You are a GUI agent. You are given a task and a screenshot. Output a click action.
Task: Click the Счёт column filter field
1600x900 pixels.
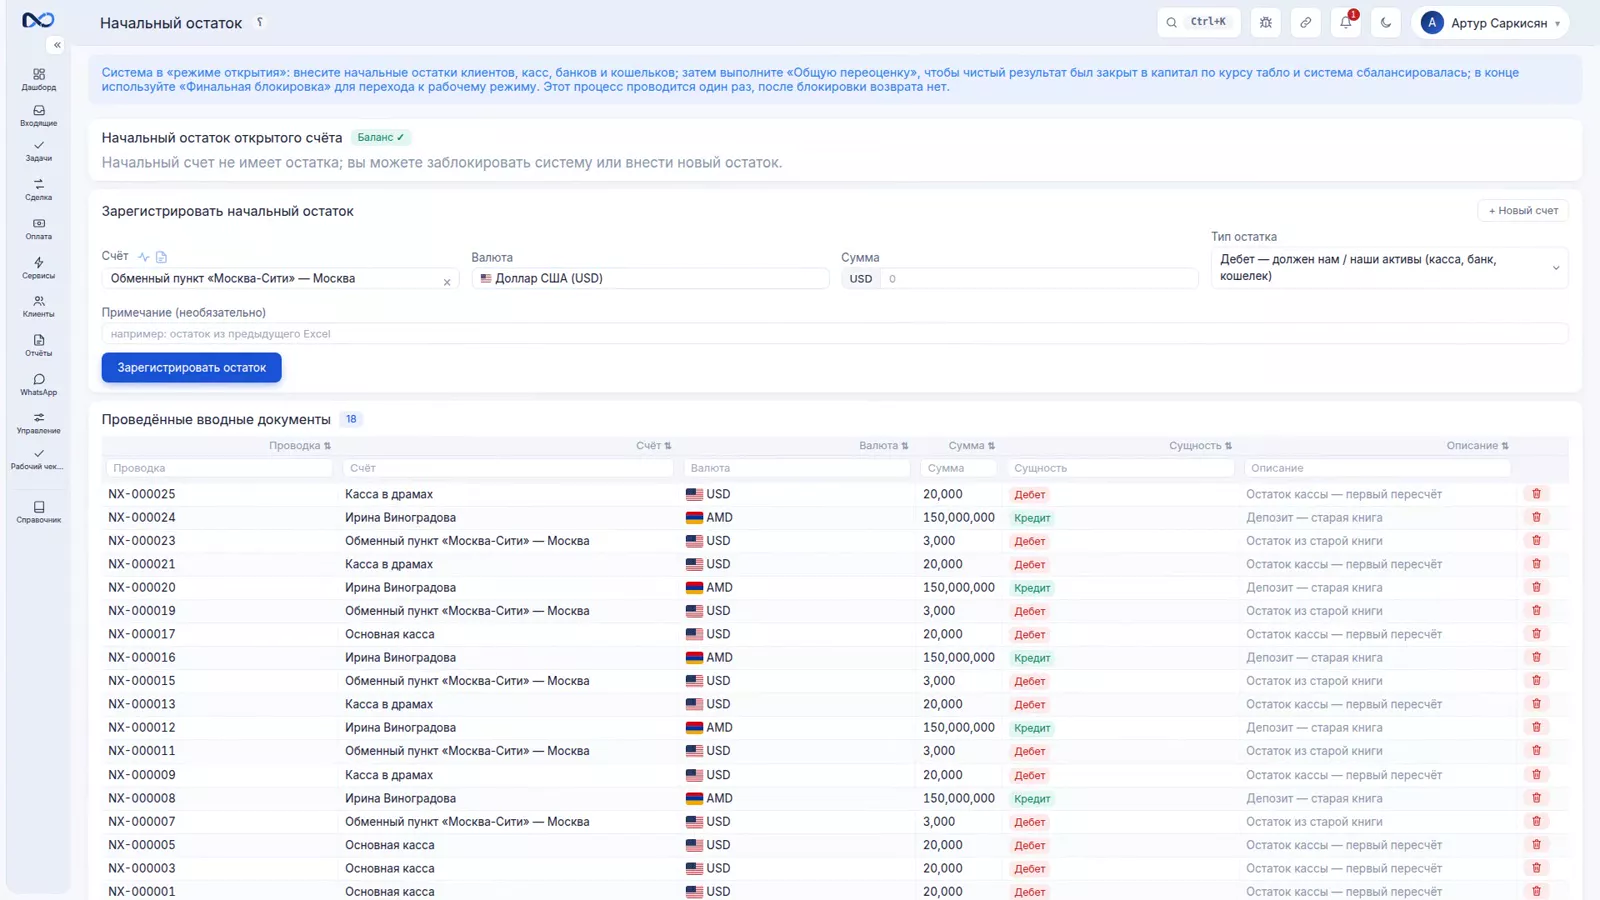508,468
